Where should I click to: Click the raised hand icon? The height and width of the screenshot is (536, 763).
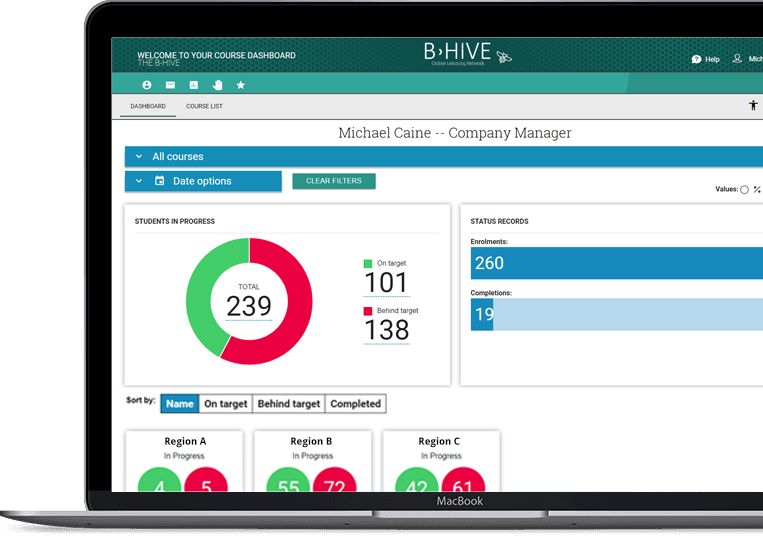(217, 86)
